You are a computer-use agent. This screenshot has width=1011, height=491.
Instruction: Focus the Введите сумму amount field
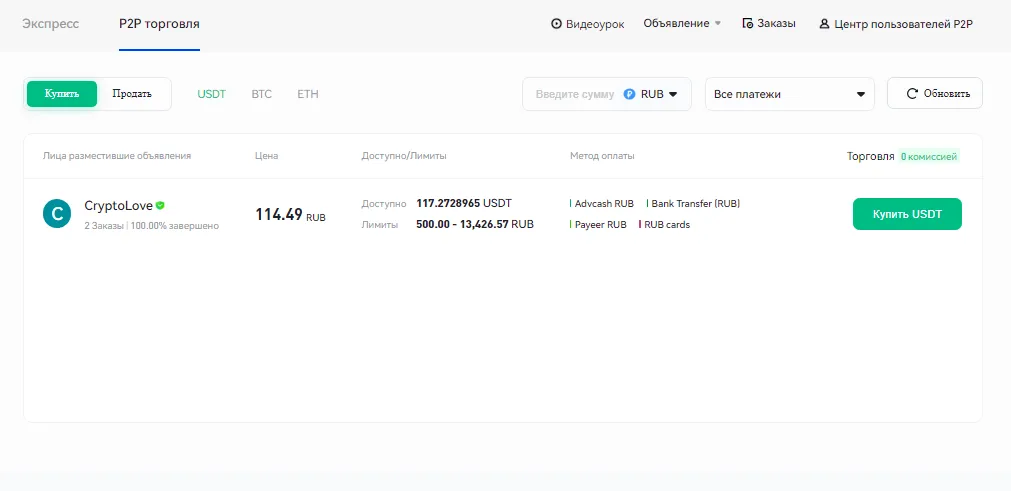[574, 94]
